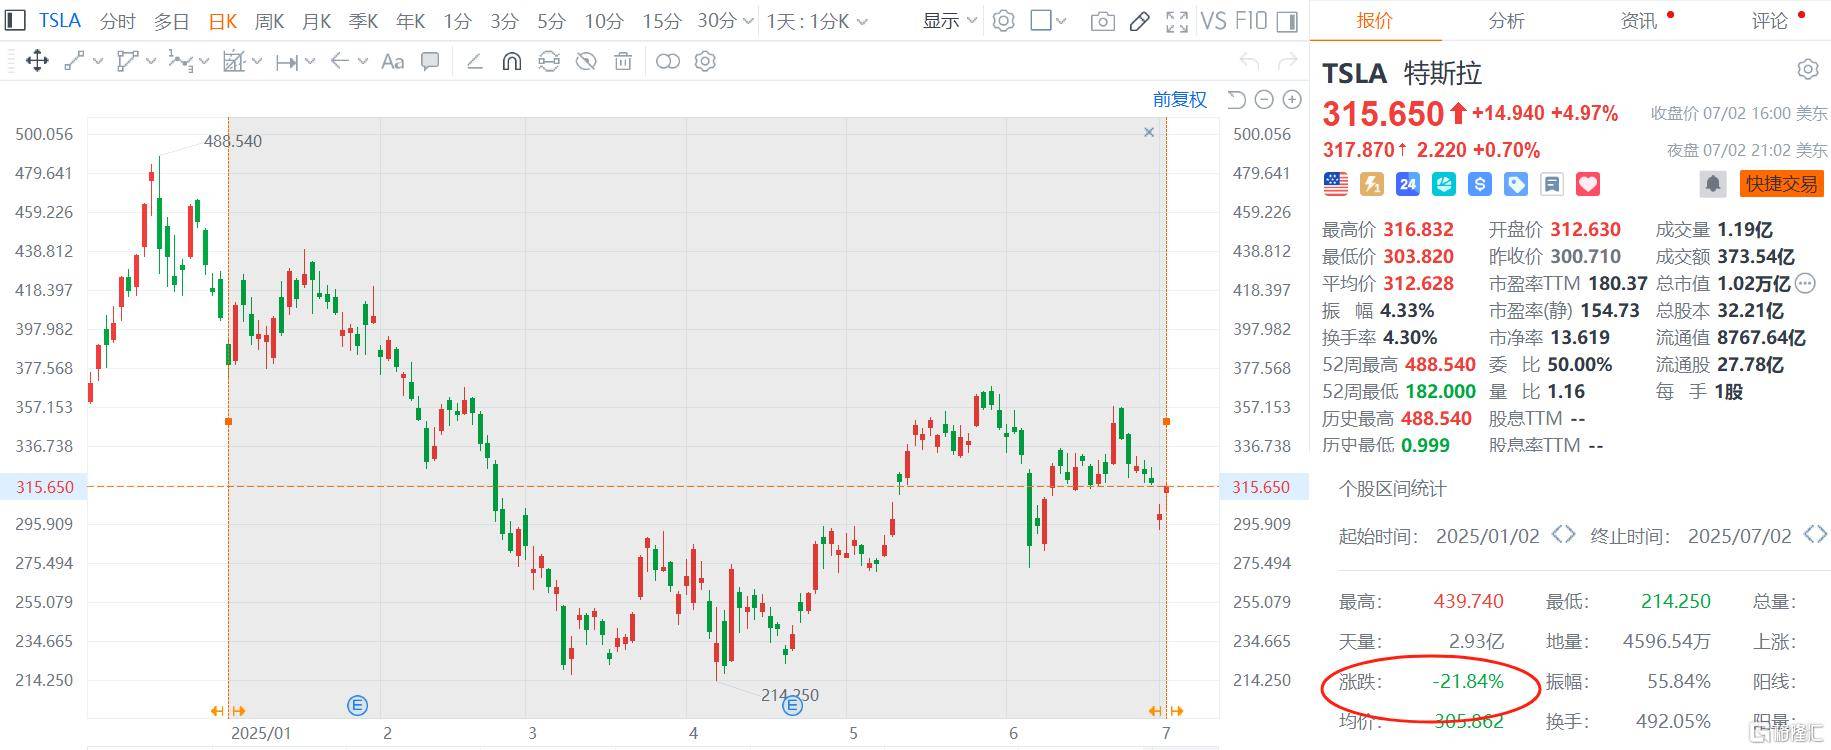Click the 前复权 adjustment link
Image resolution: width=1831 pixels, height=750 pixels.
[x=1180, y=99]
